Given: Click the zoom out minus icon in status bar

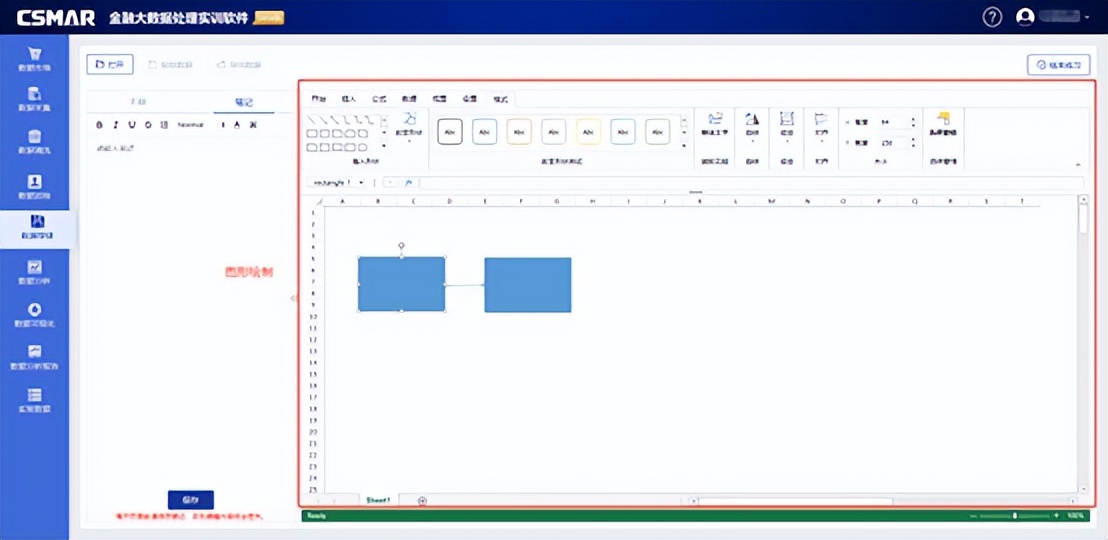Looking at the screenshot, I should click(973, 516).
